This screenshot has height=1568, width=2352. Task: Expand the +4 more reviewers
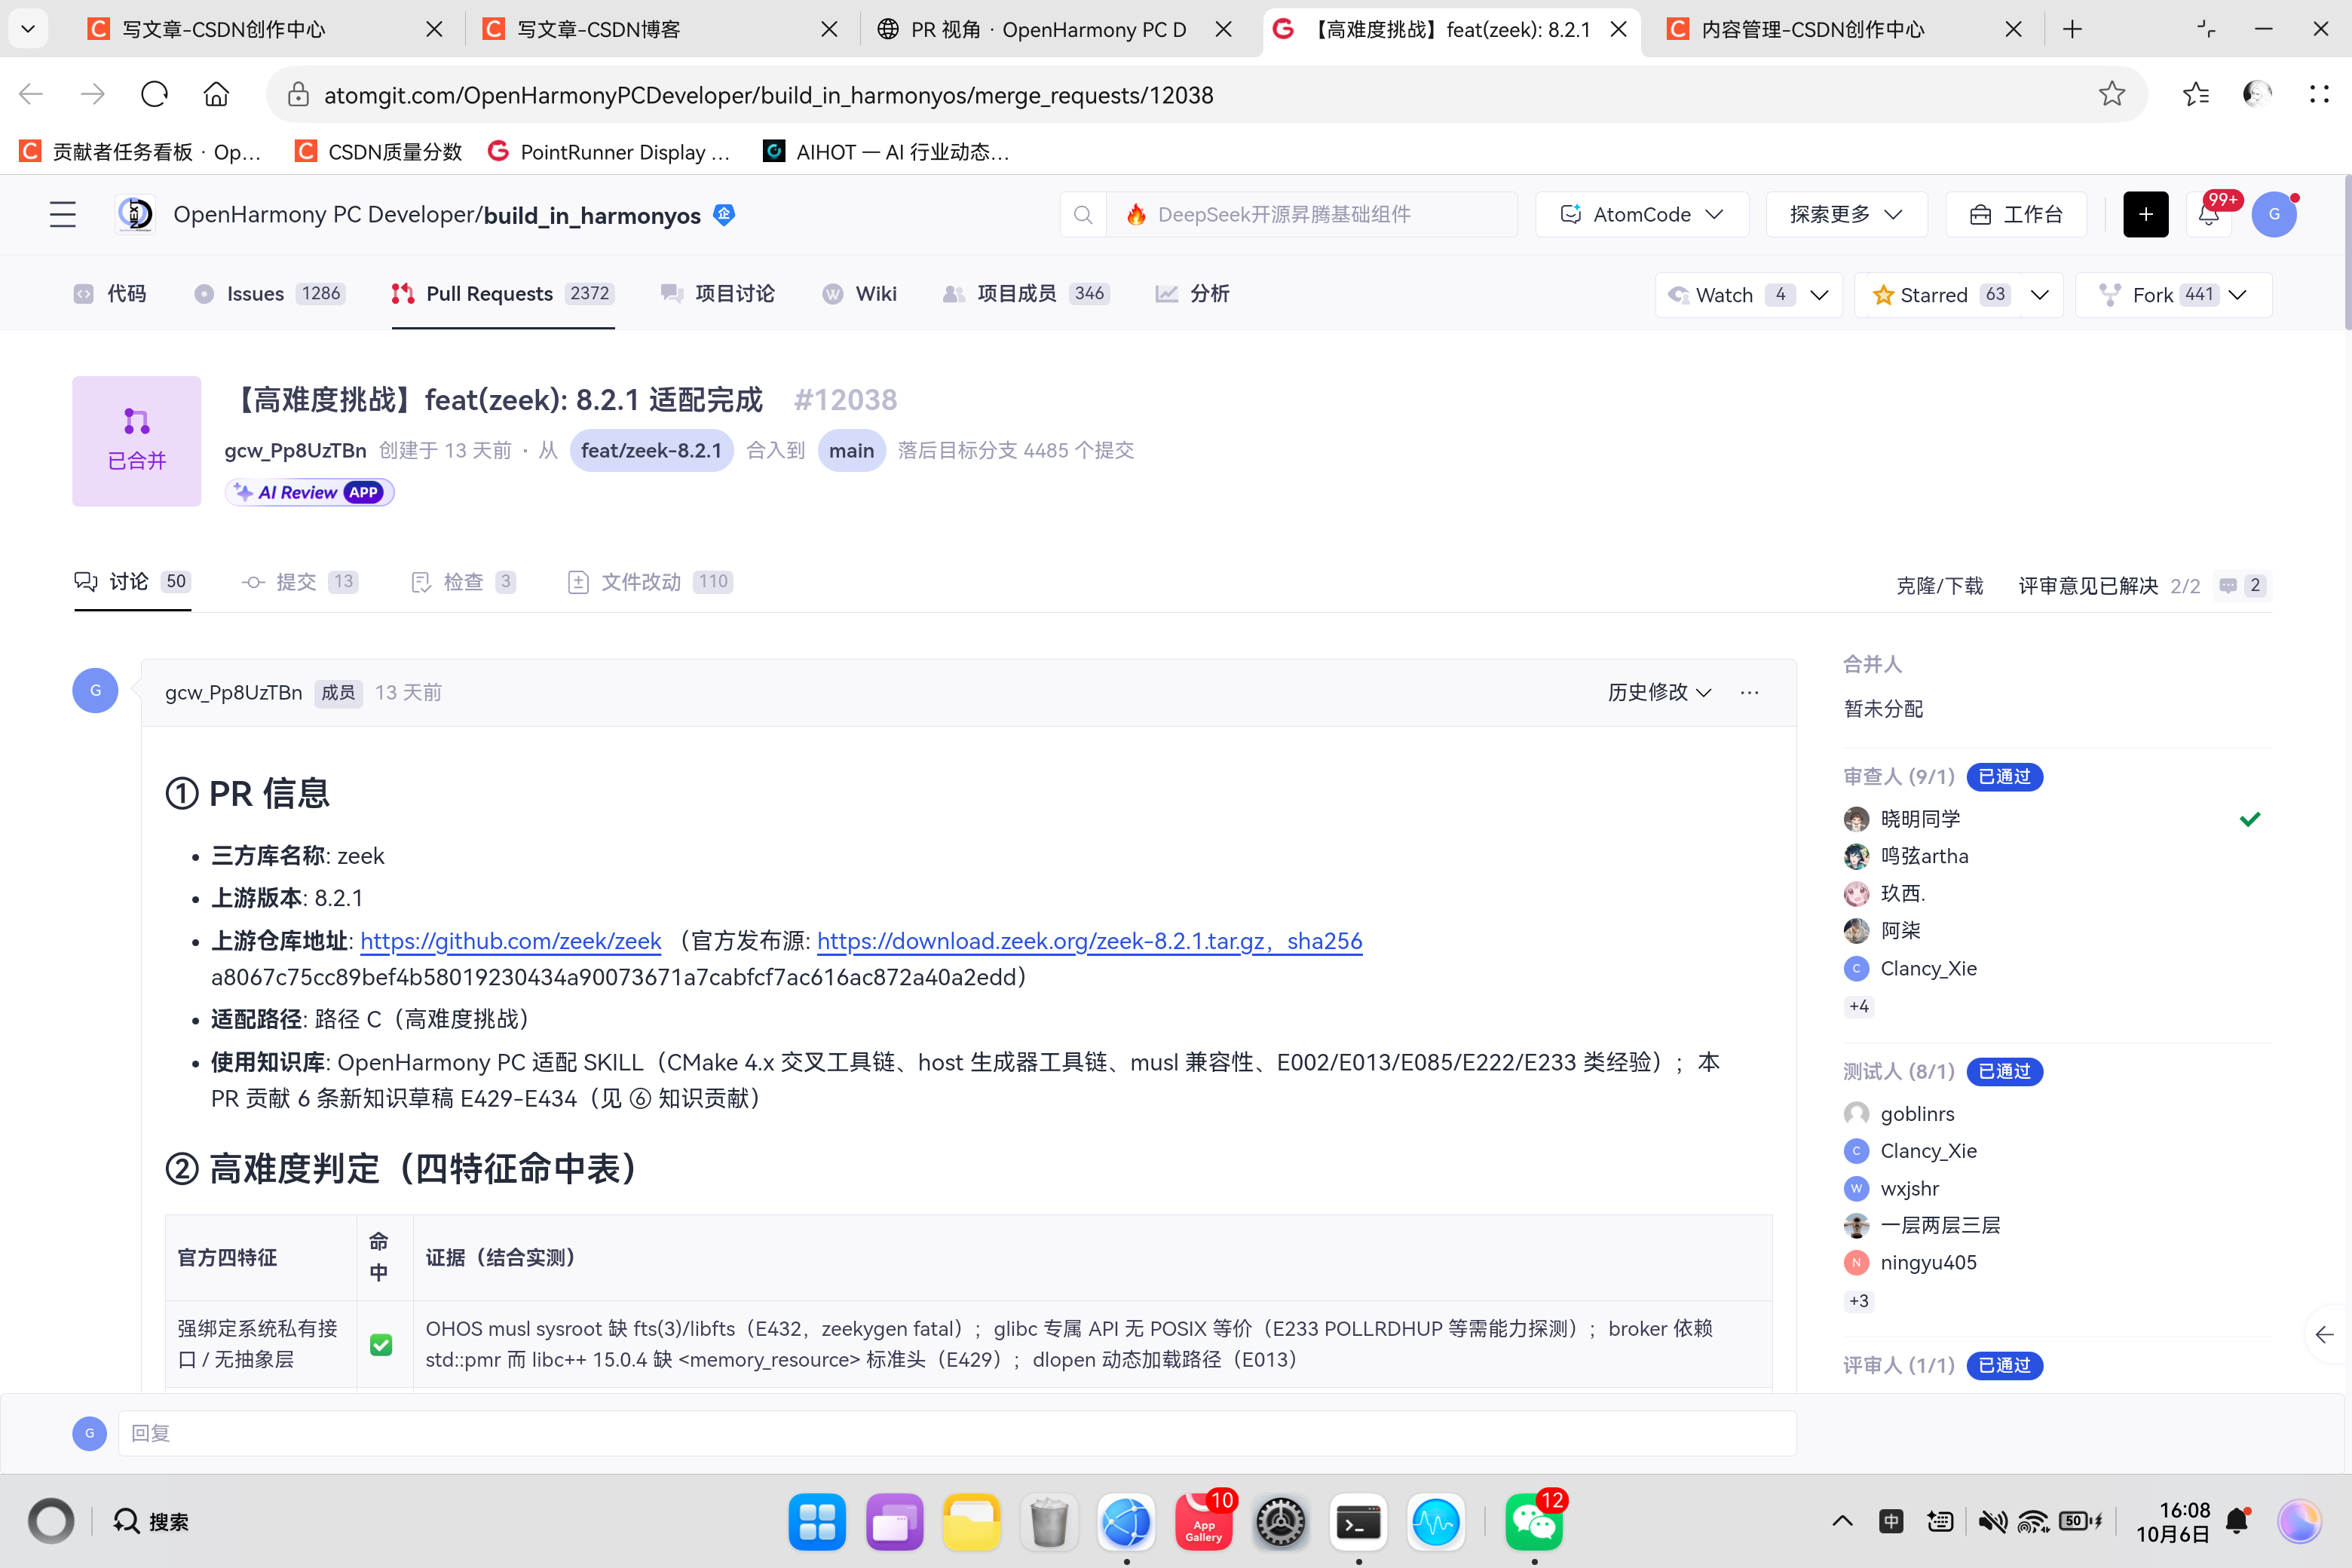(1859, 1006)
